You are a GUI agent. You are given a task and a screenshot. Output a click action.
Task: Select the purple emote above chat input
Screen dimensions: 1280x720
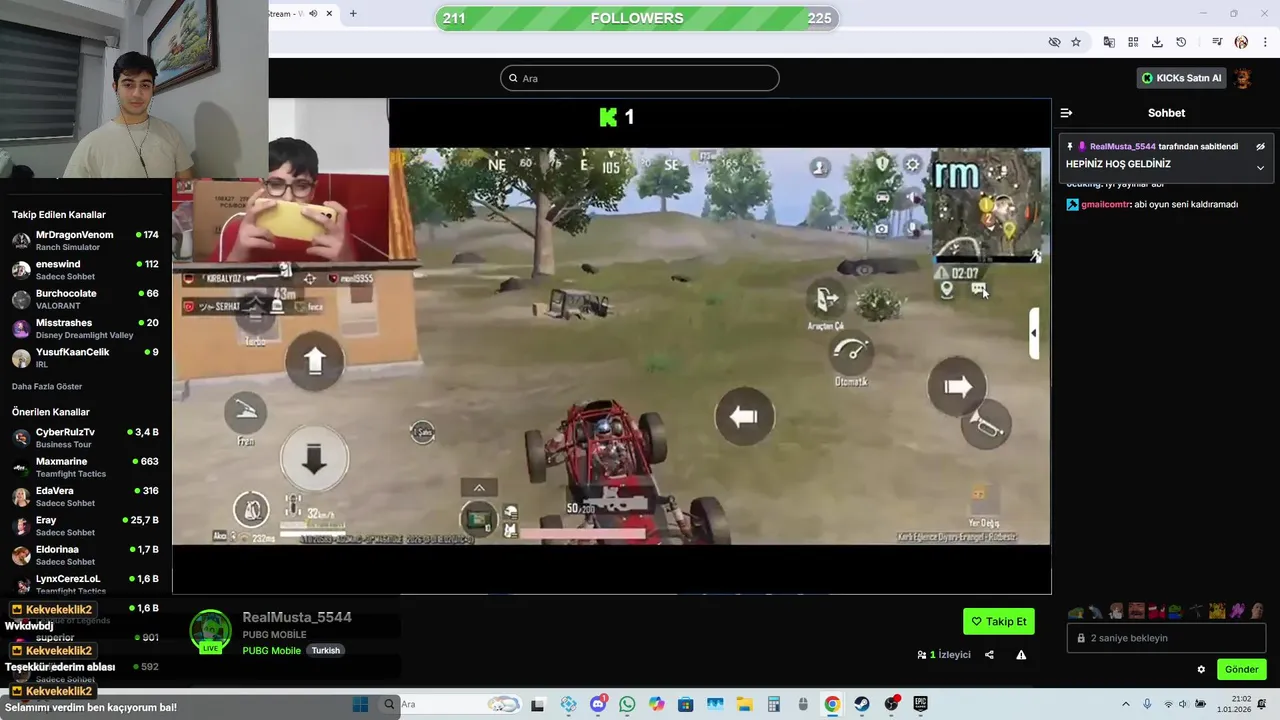[1238, 611]
